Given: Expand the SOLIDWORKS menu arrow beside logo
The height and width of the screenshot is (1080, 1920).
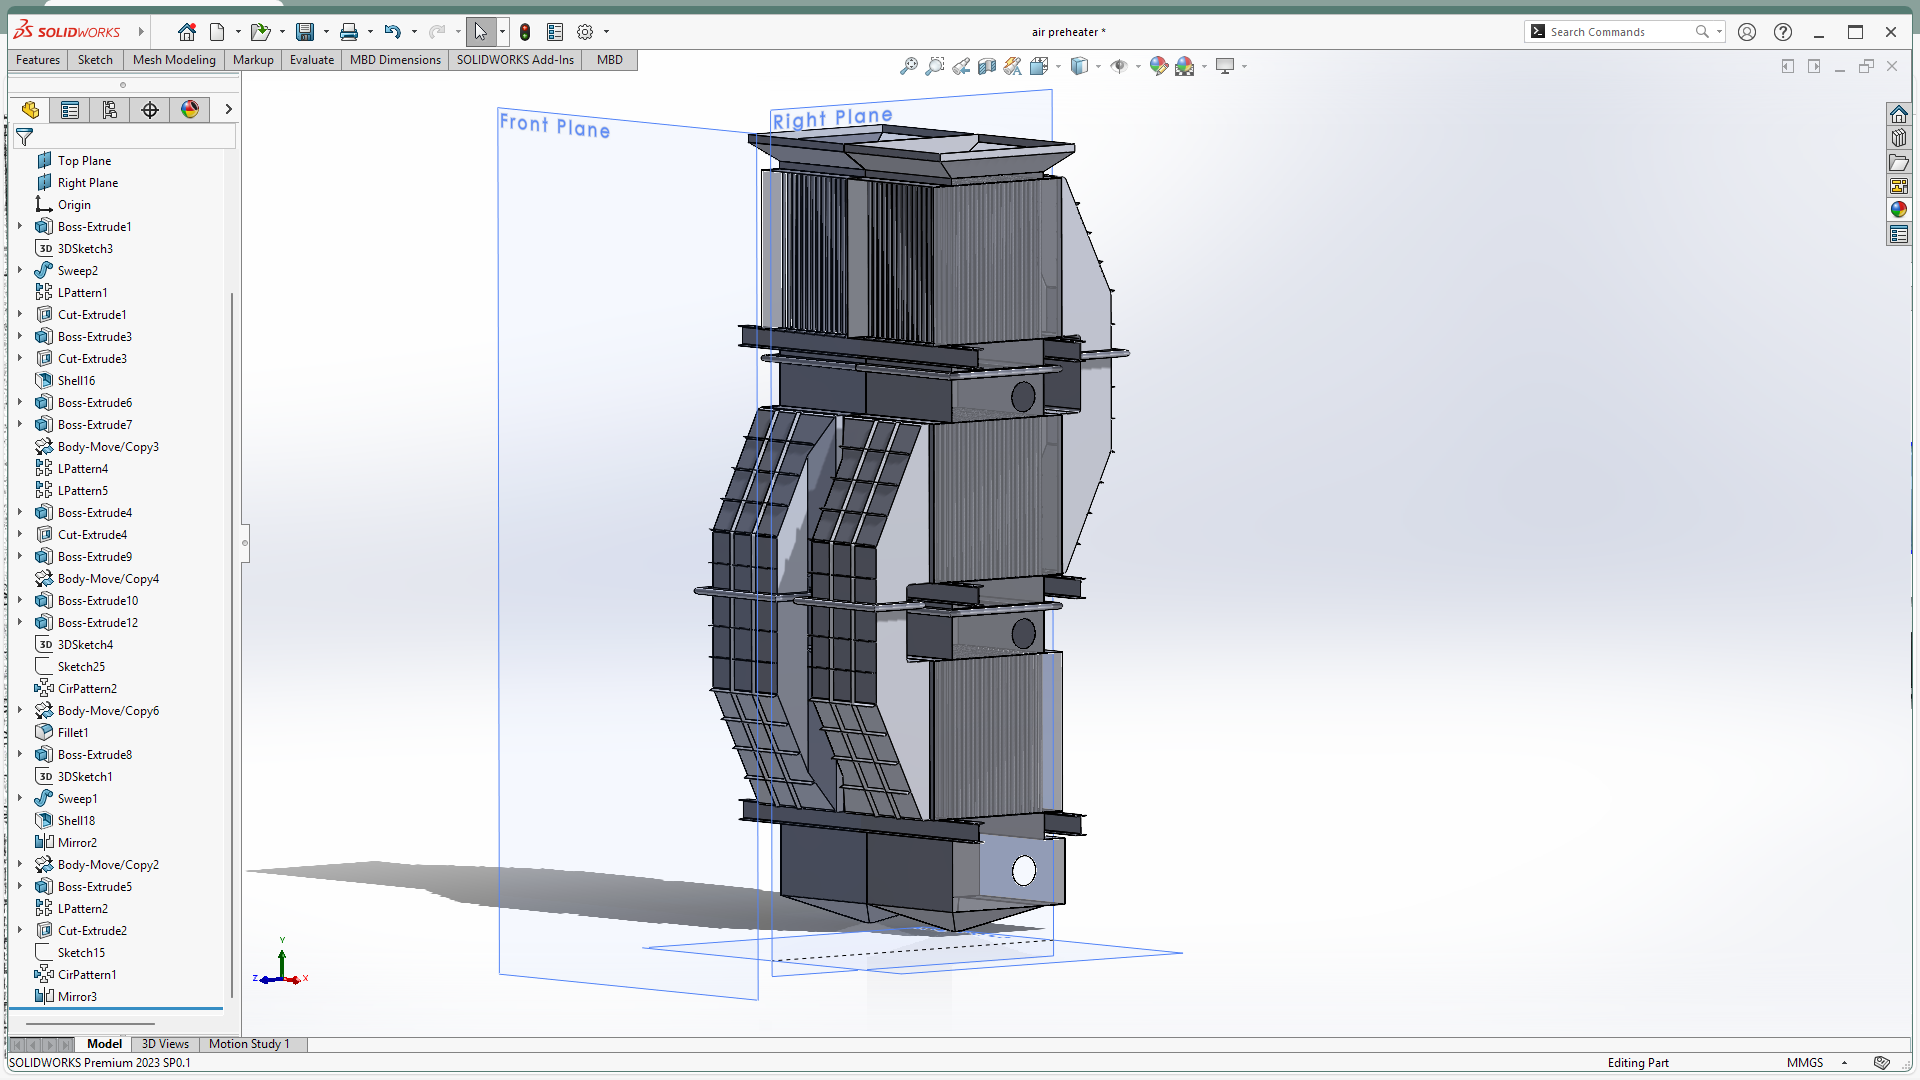Looking at the screenshot, I should click(x=141, y=32).
